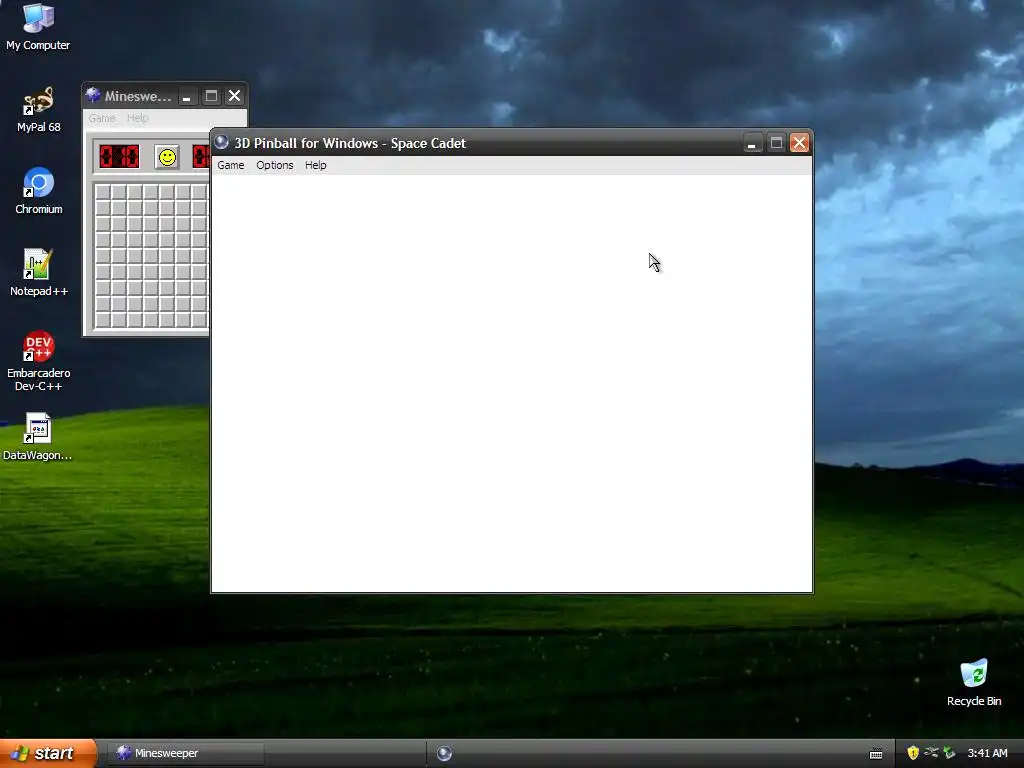The image size is (1024, 768).
Task: Click the Safely Remove Hardware tray icon
Action: pos(950,753)
